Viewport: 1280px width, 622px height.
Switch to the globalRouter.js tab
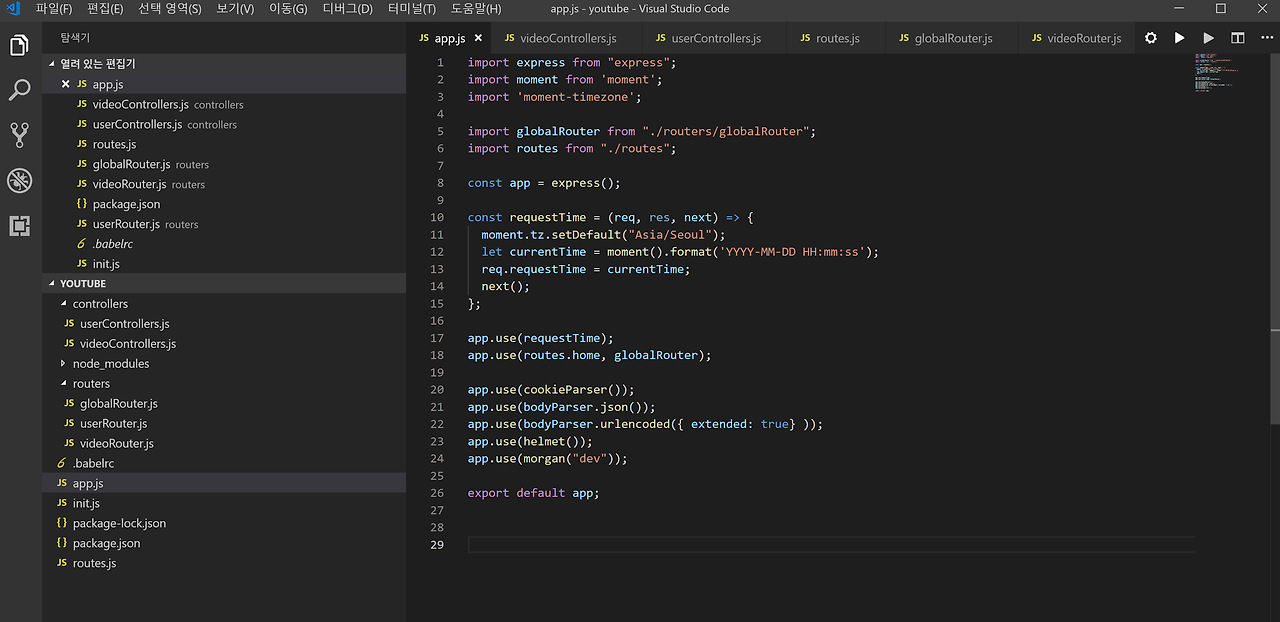tap(953, 38)
